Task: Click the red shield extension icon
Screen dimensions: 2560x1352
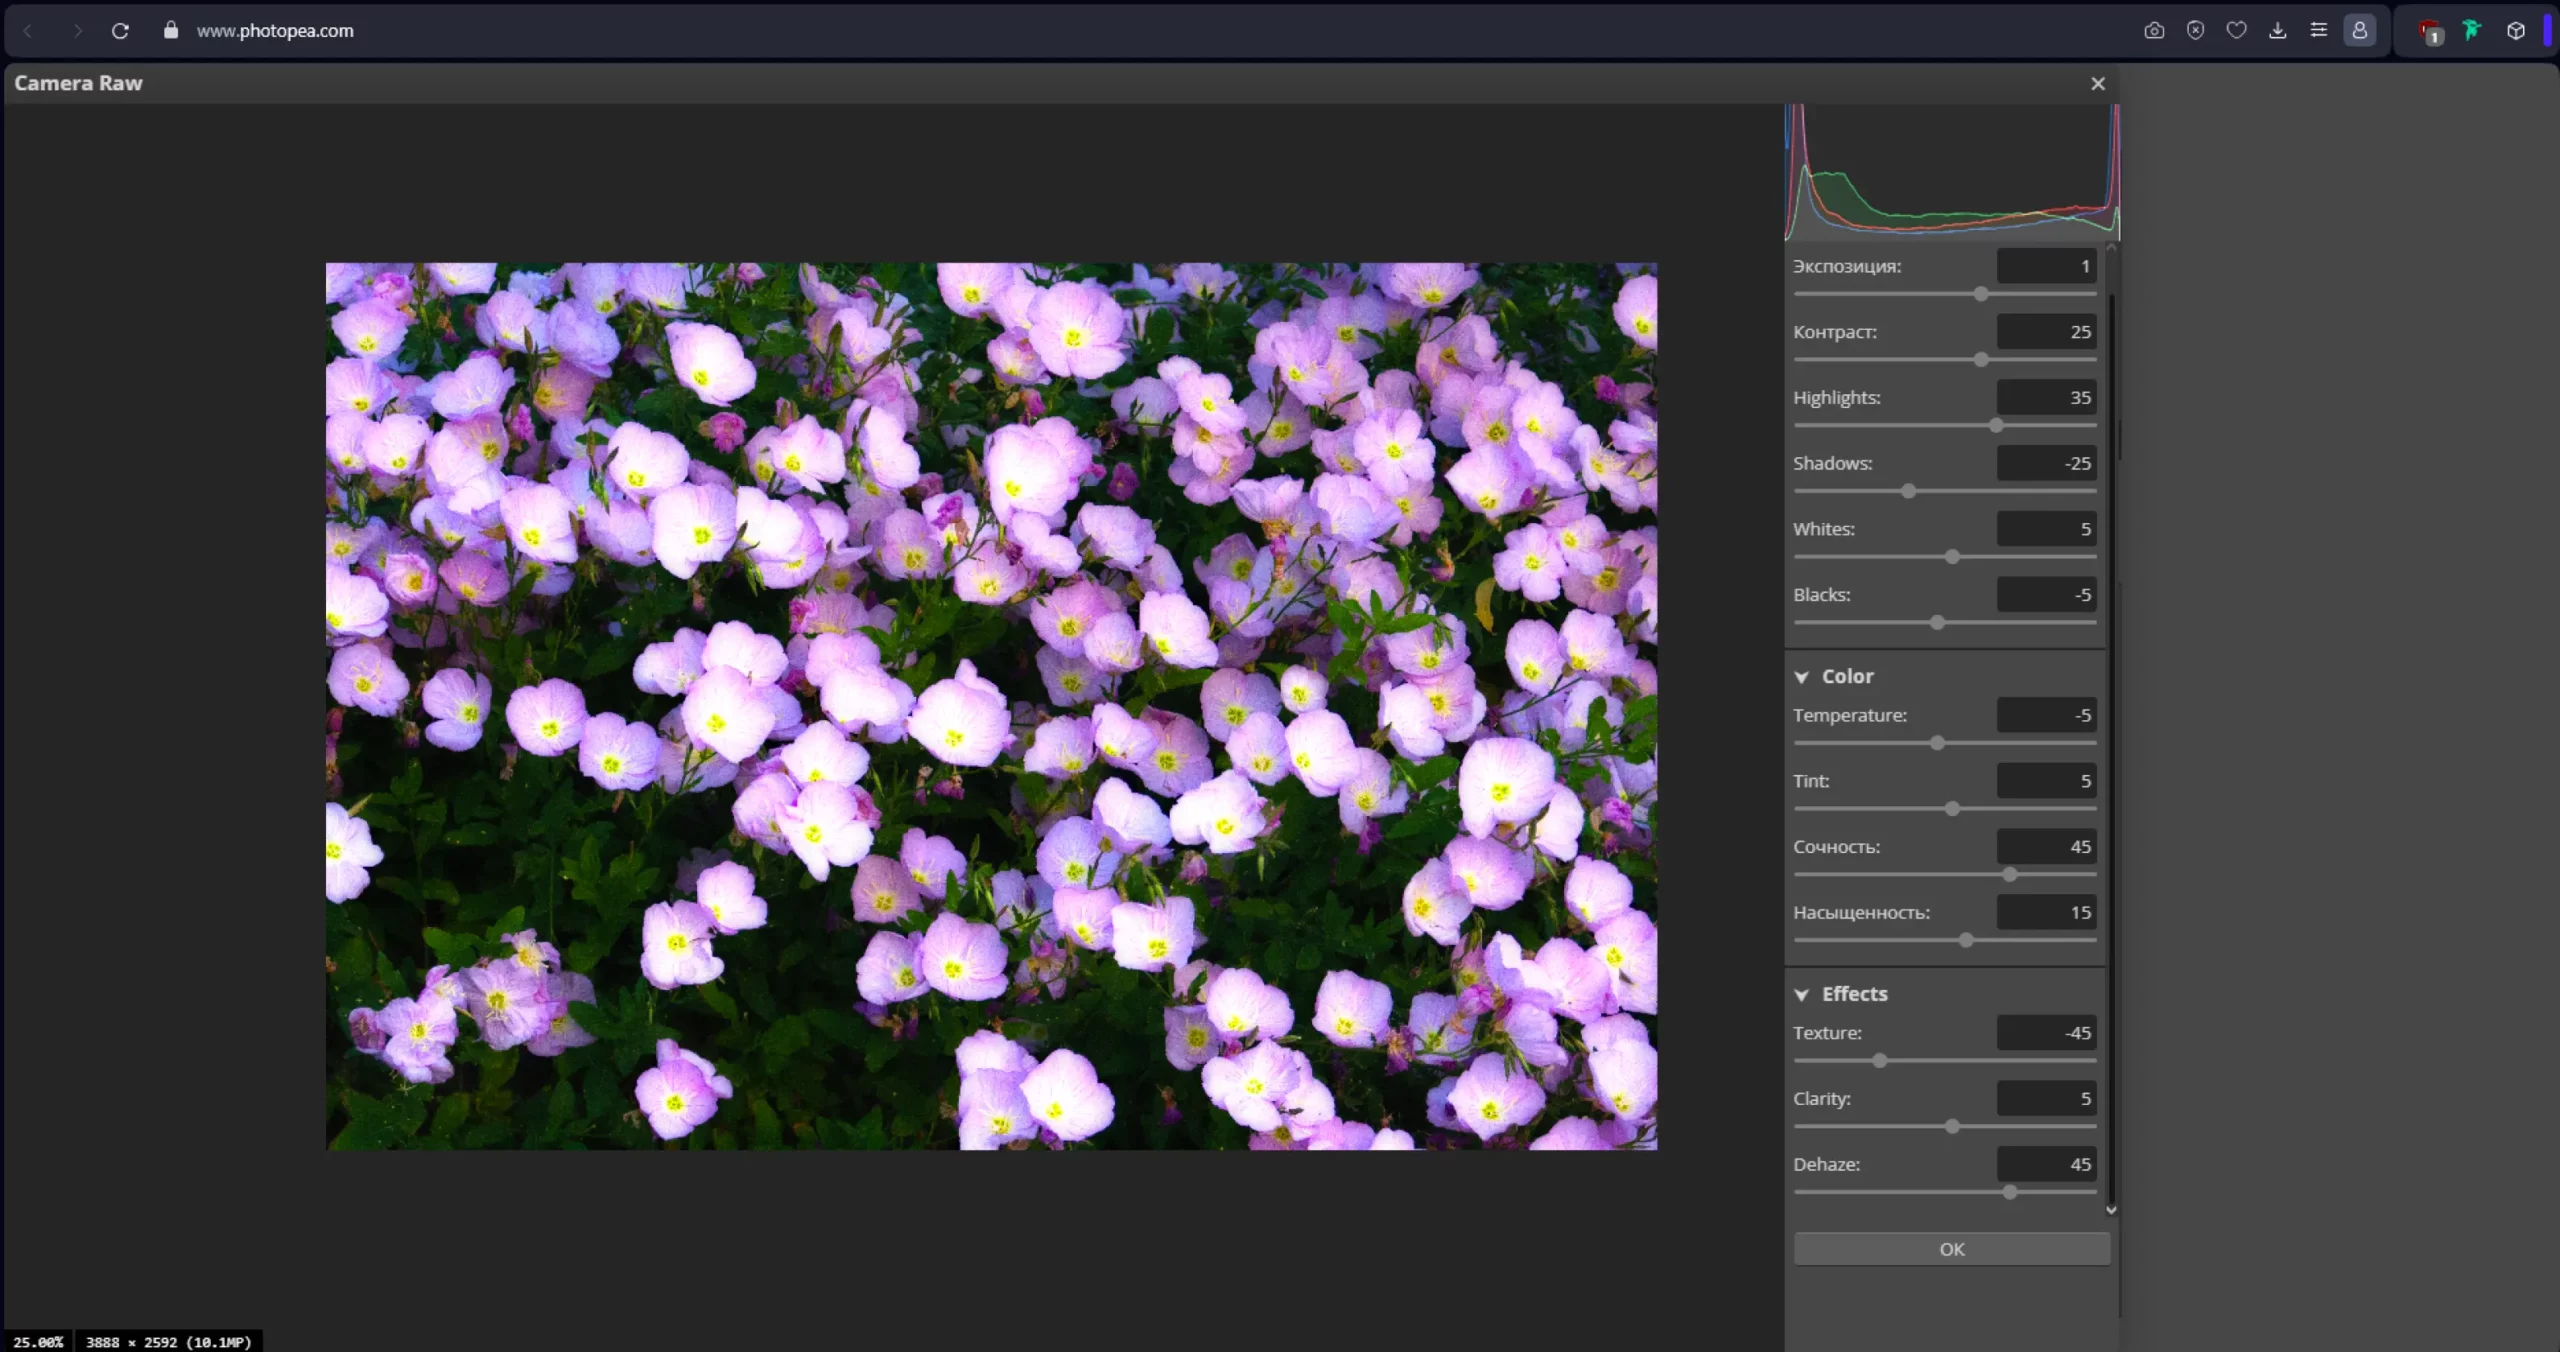Action: point(2430,32)
